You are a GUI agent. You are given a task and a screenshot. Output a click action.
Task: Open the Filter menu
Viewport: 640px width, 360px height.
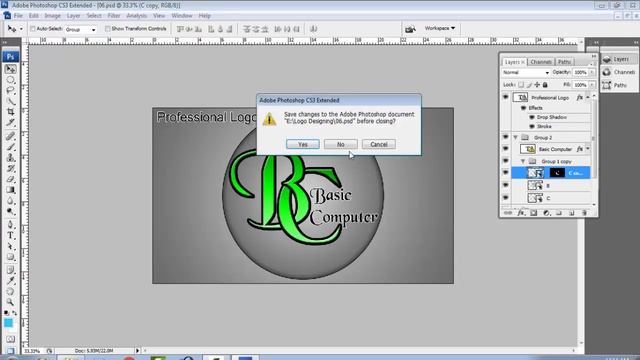tap(114, 16)
